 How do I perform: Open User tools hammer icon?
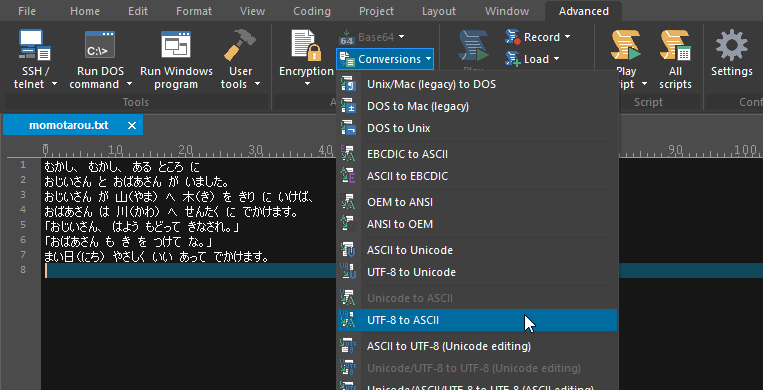pos(240,45)
